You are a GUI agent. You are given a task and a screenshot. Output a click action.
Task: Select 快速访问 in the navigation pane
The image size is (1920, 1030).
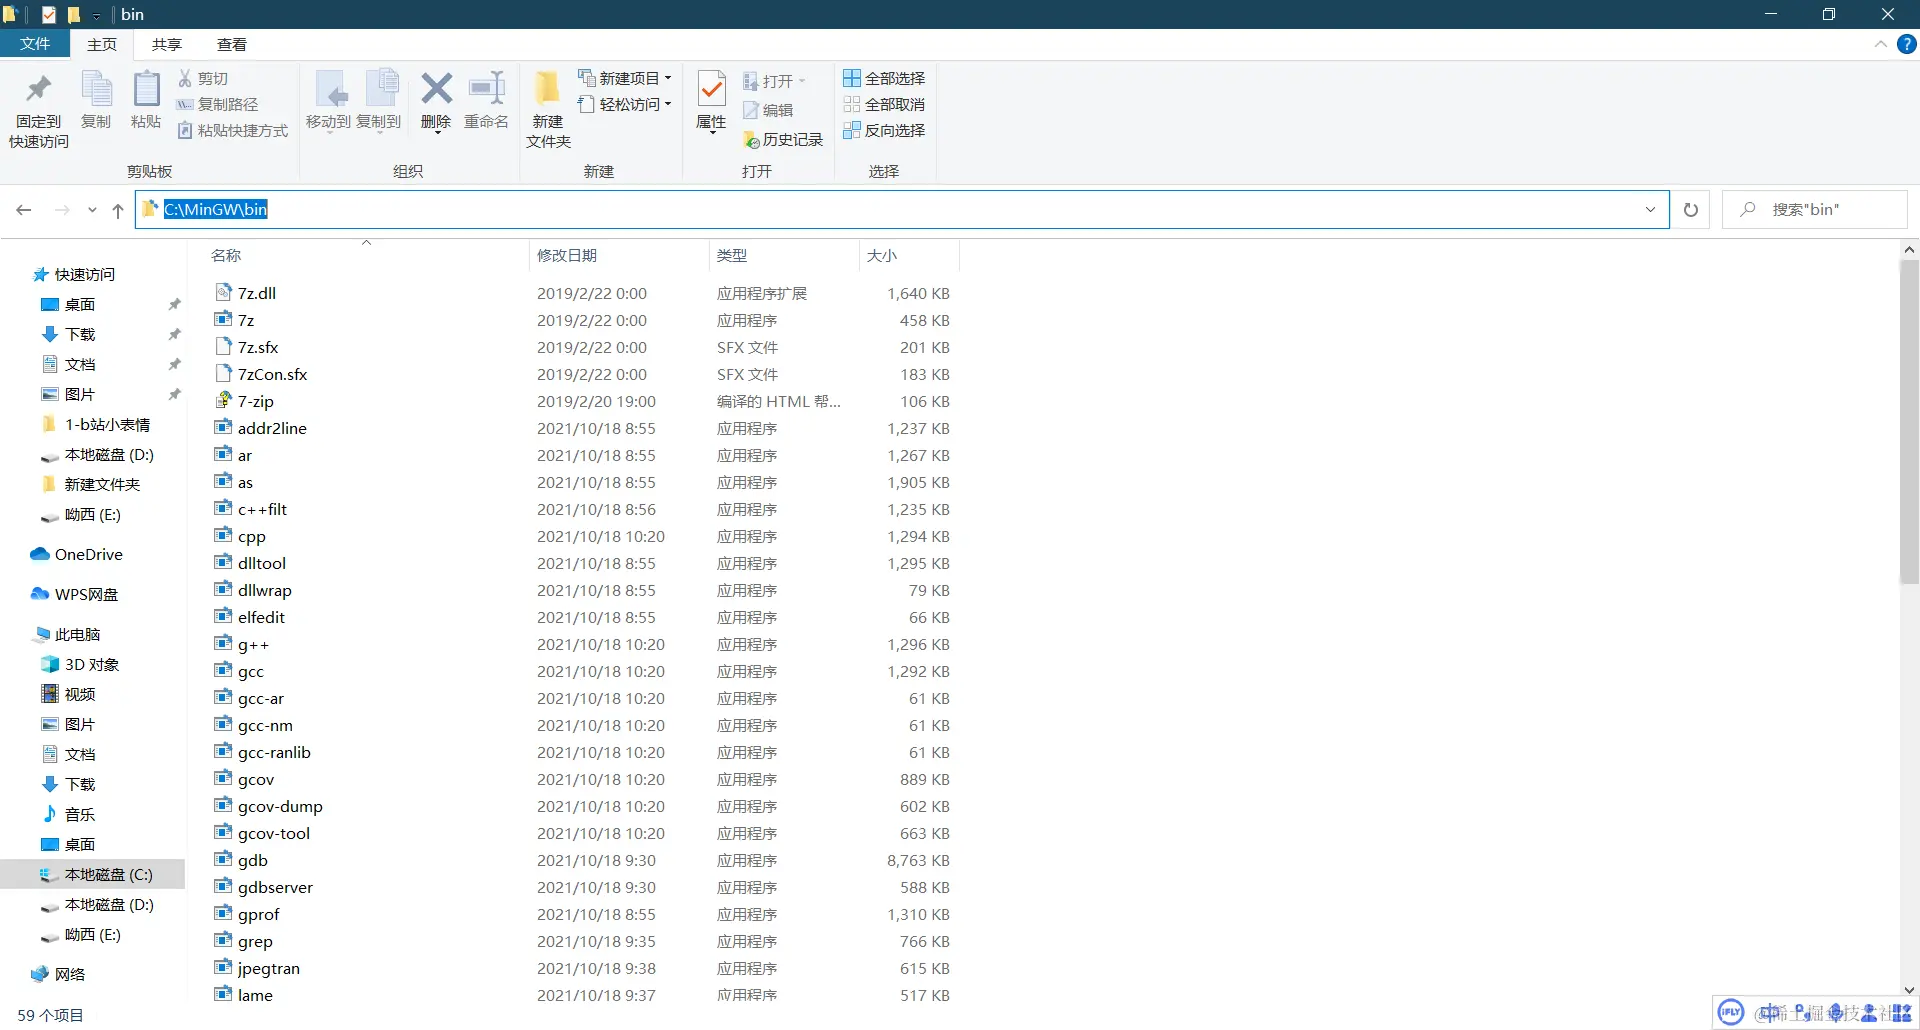tap(73, 274)
